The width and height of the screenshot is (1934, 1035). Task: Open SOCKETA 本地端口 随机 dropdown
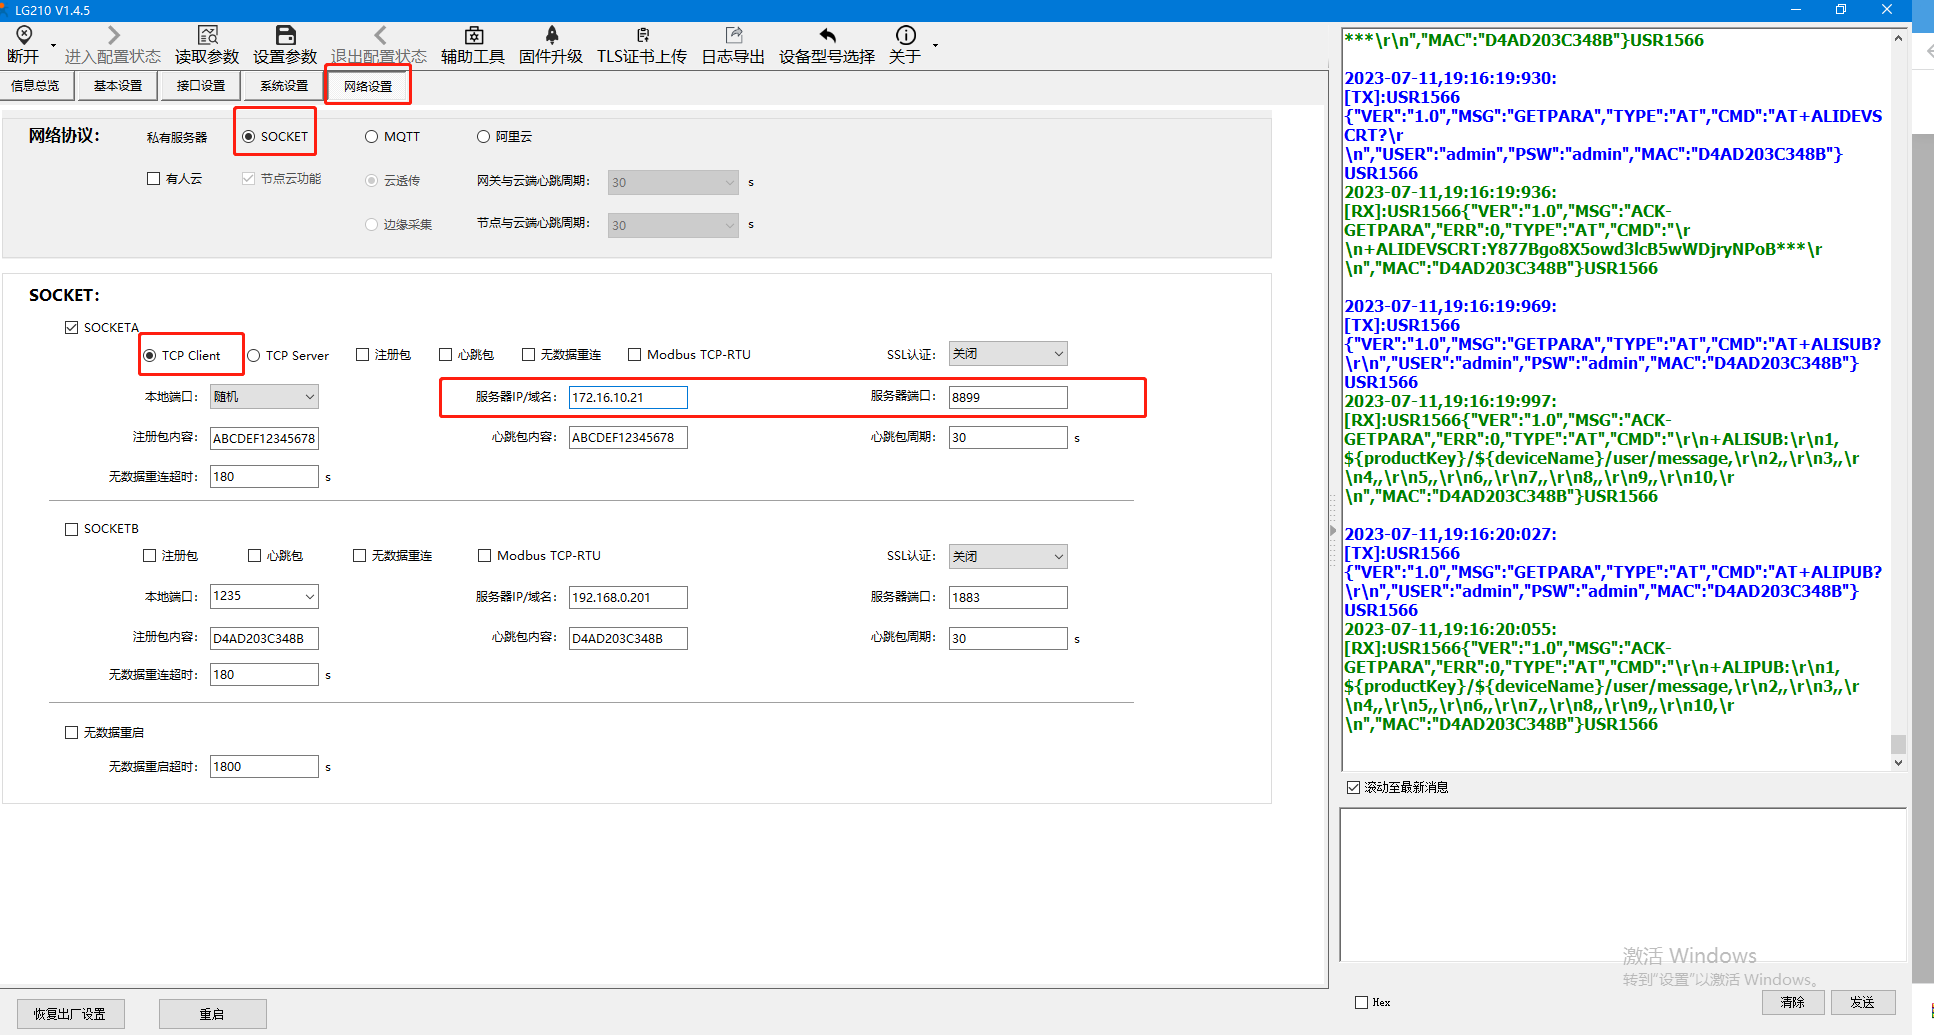264,397
